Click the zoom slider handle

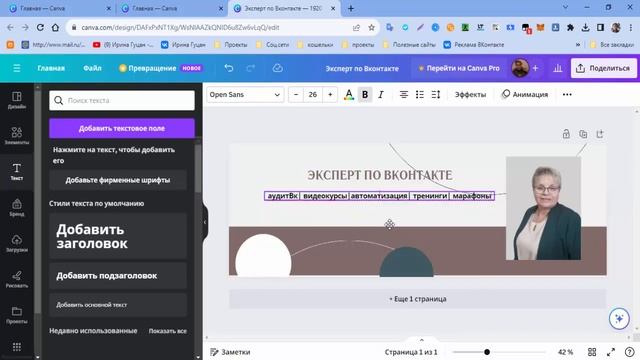(x=487, y=352)
